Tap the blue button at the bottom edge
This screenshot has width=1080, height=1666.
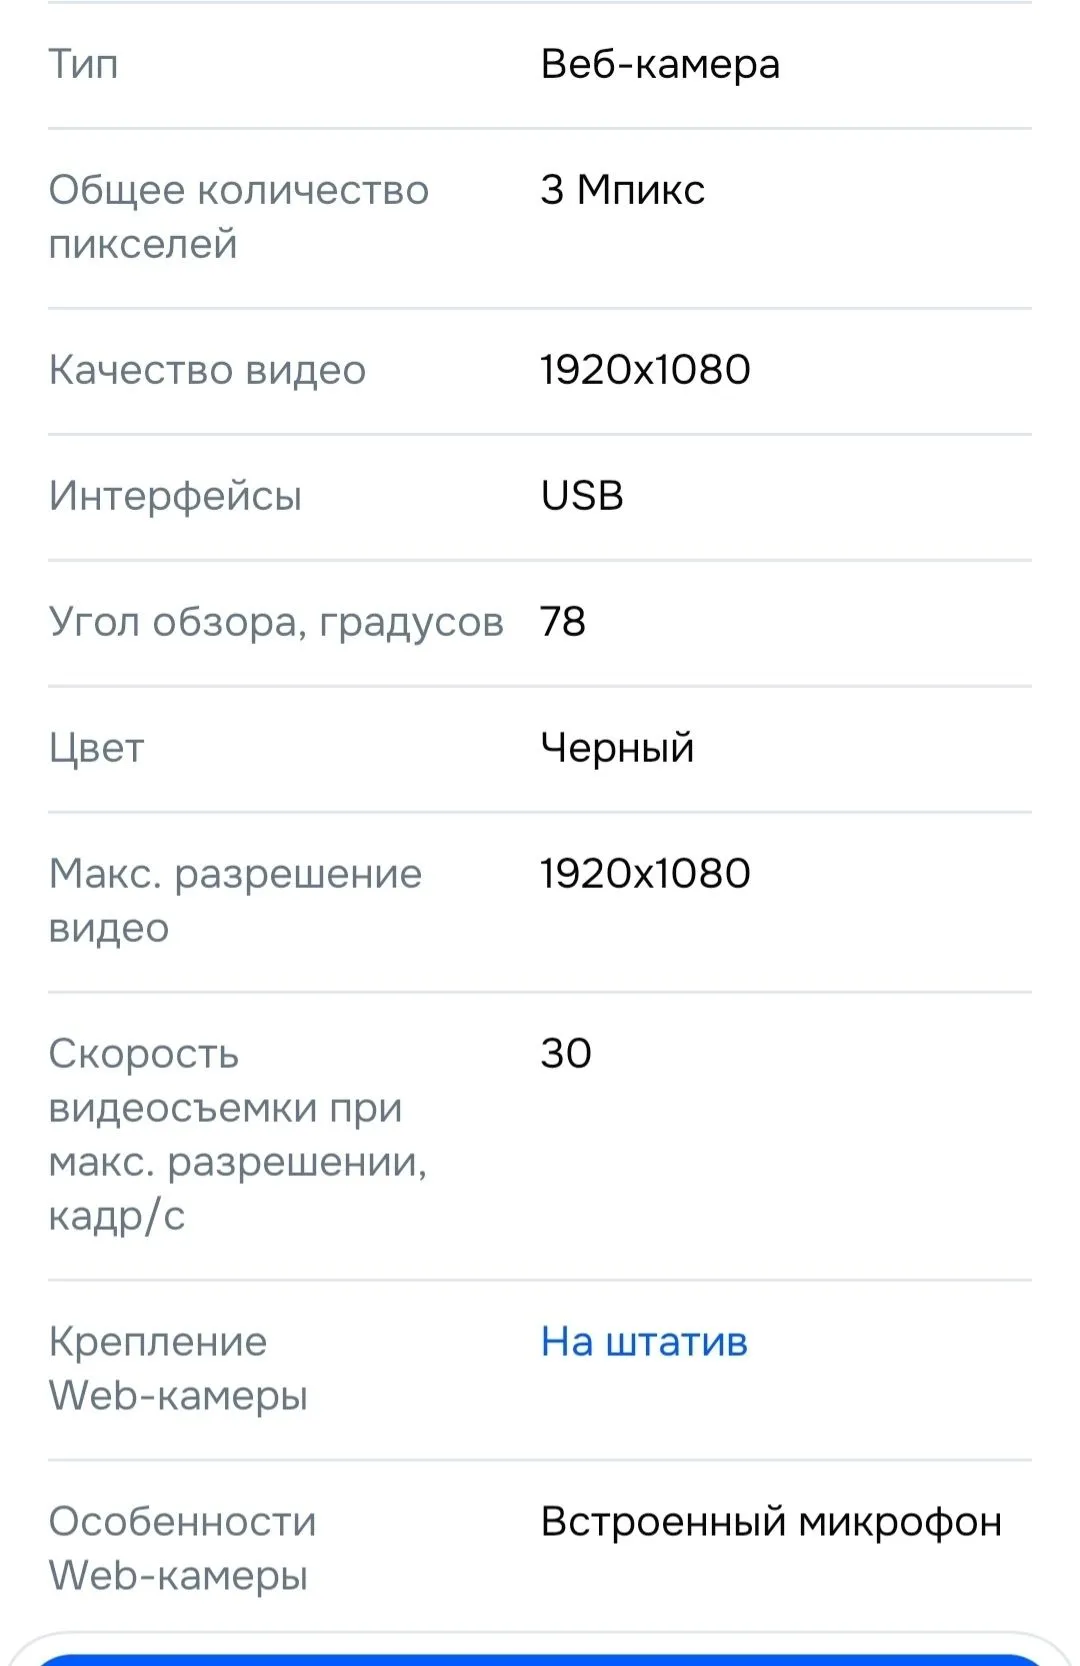tap(540, 1659)
